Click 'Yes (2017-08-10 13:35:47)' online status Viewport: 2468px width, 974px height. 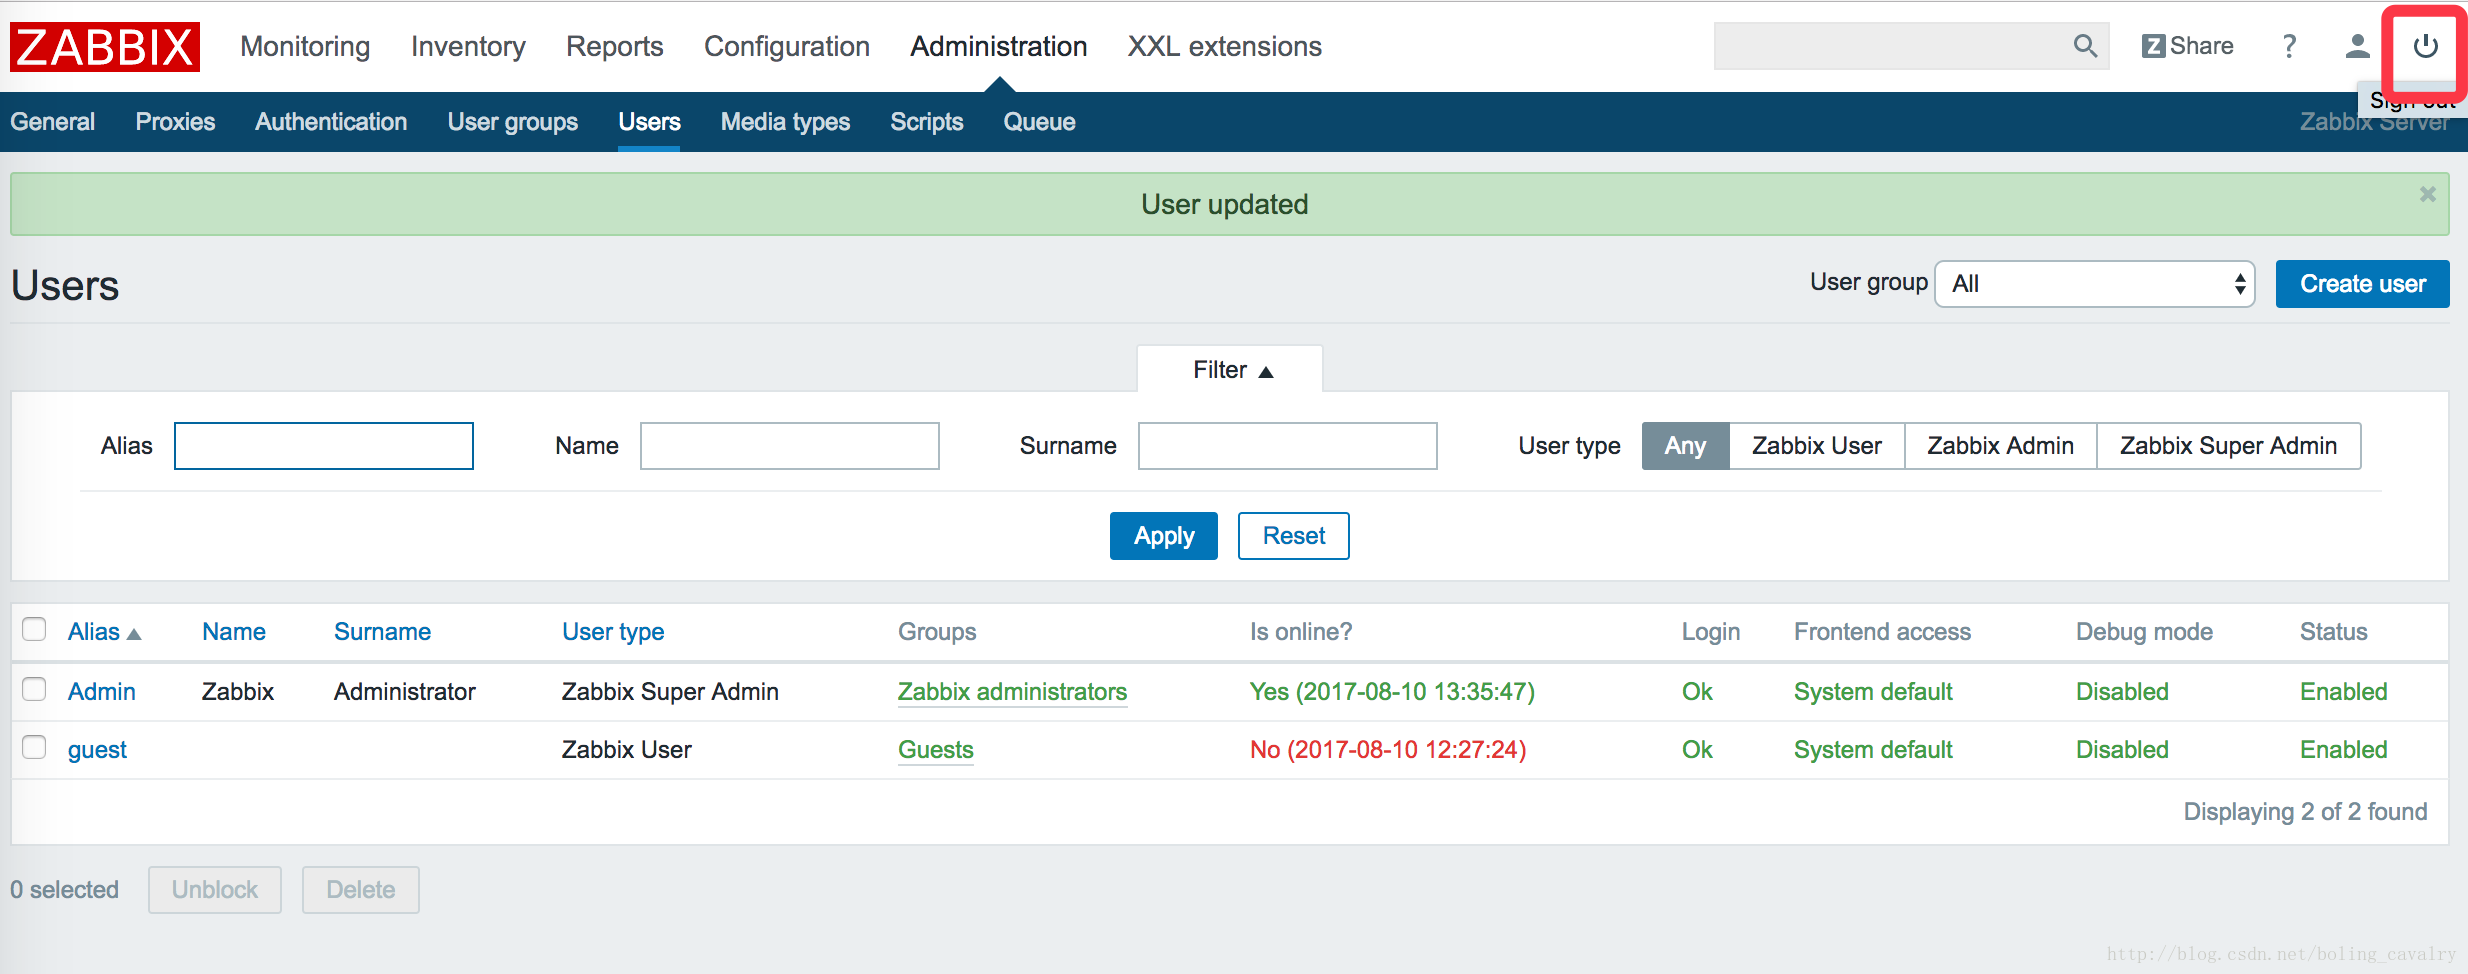(x=1392, y=692)
